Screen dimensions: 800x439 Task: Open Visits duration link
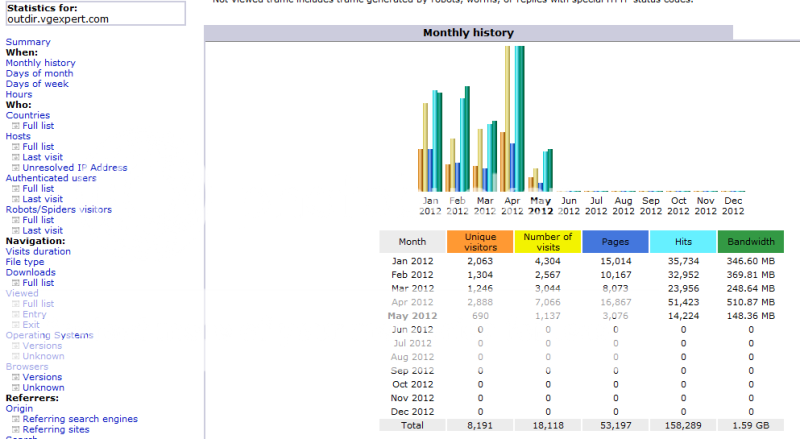pos(38,251)
